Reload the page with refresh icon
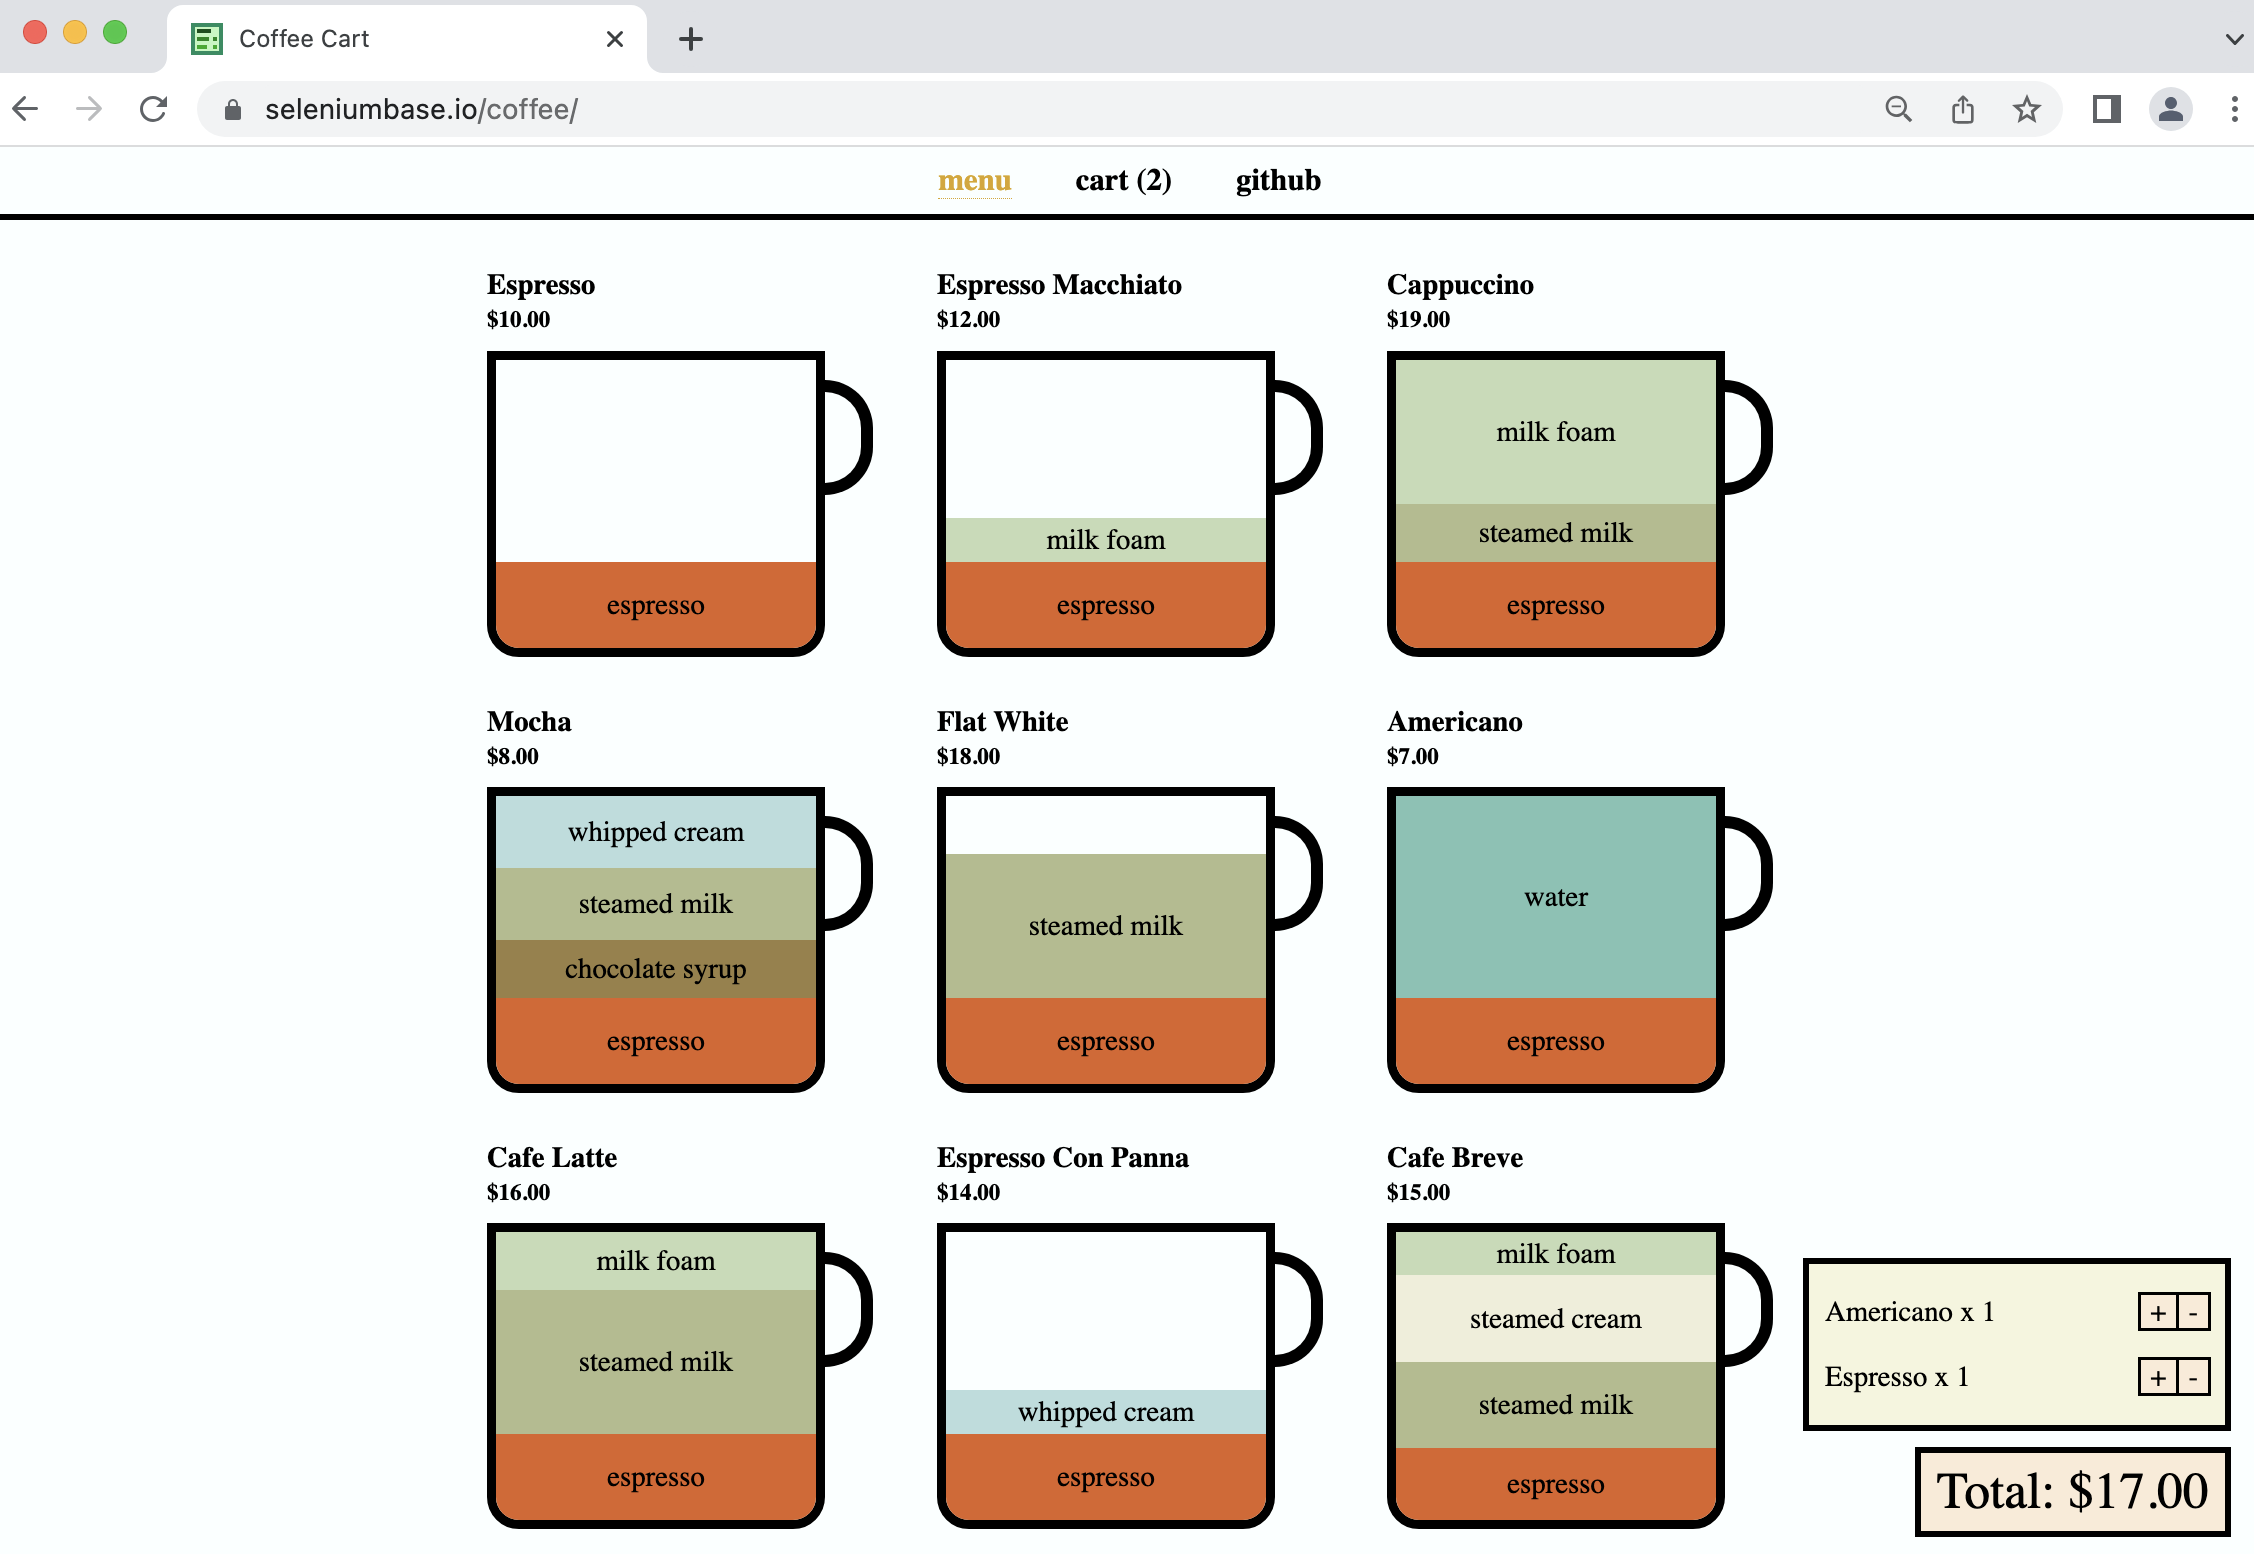The width and height of the screenshot is (2254, 1554). (x=153, y=109)
